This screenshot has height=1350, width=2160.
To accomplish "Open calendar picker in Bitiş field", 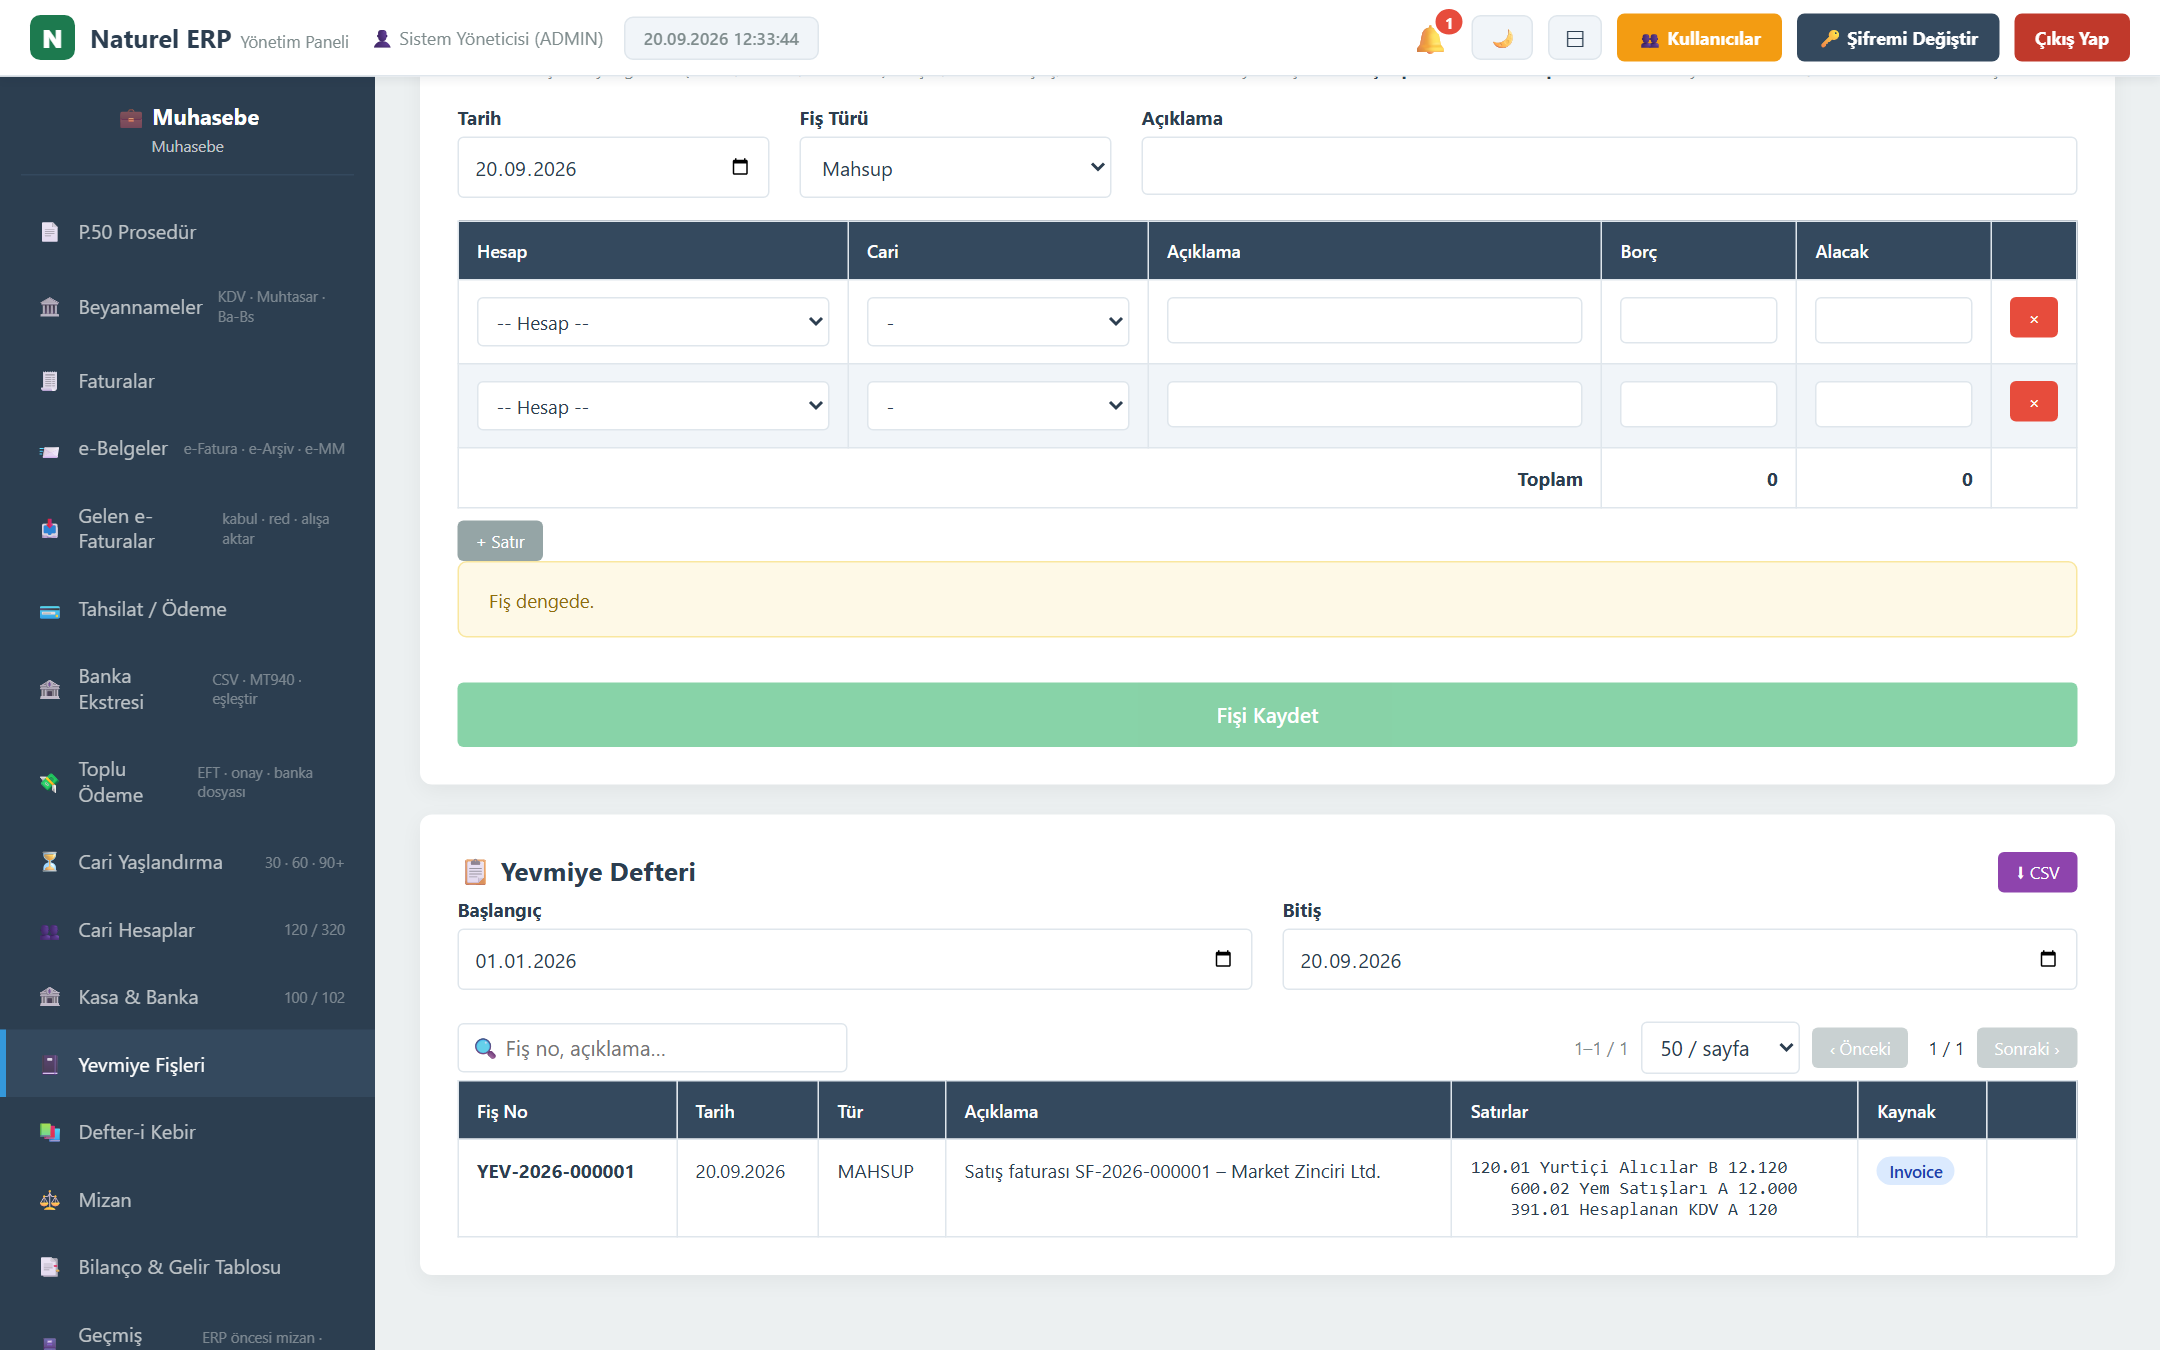I will click(x=2048, y=959).
